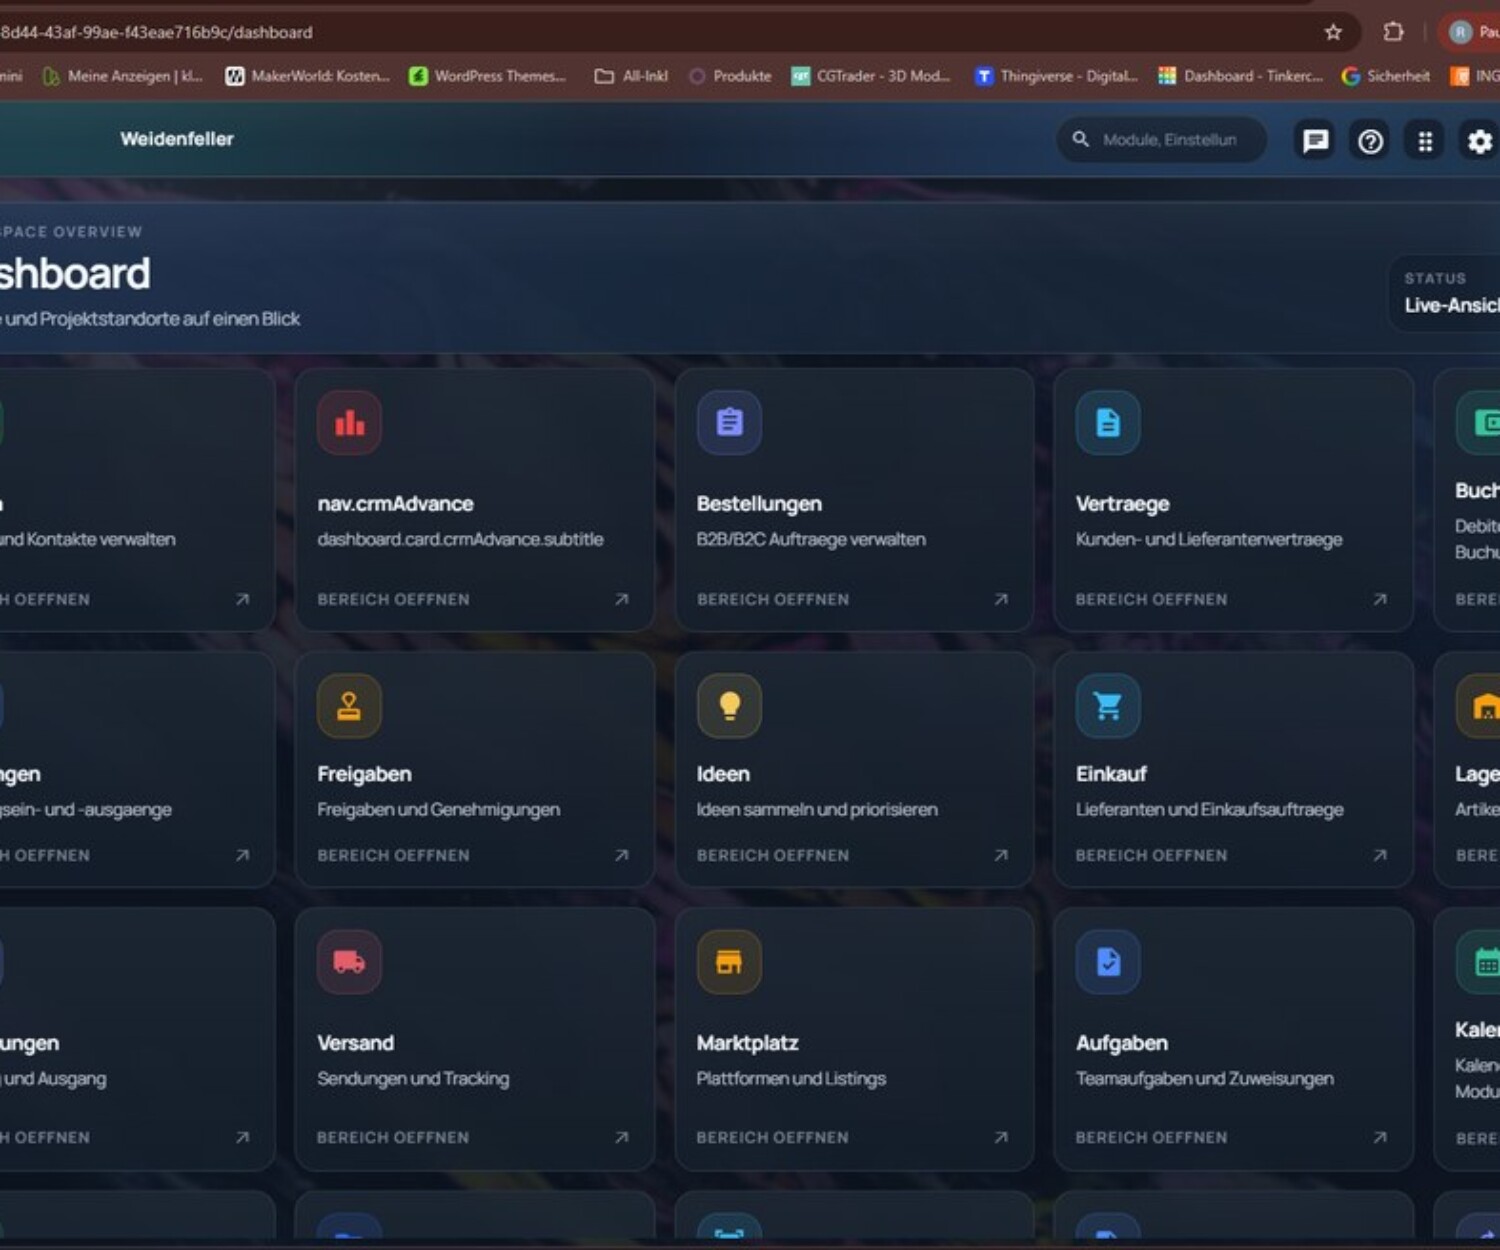Click the Freigaben stamp icon
This screenshot has width=1500, height=1250.
pyautogui.click(x=349, y=706)
